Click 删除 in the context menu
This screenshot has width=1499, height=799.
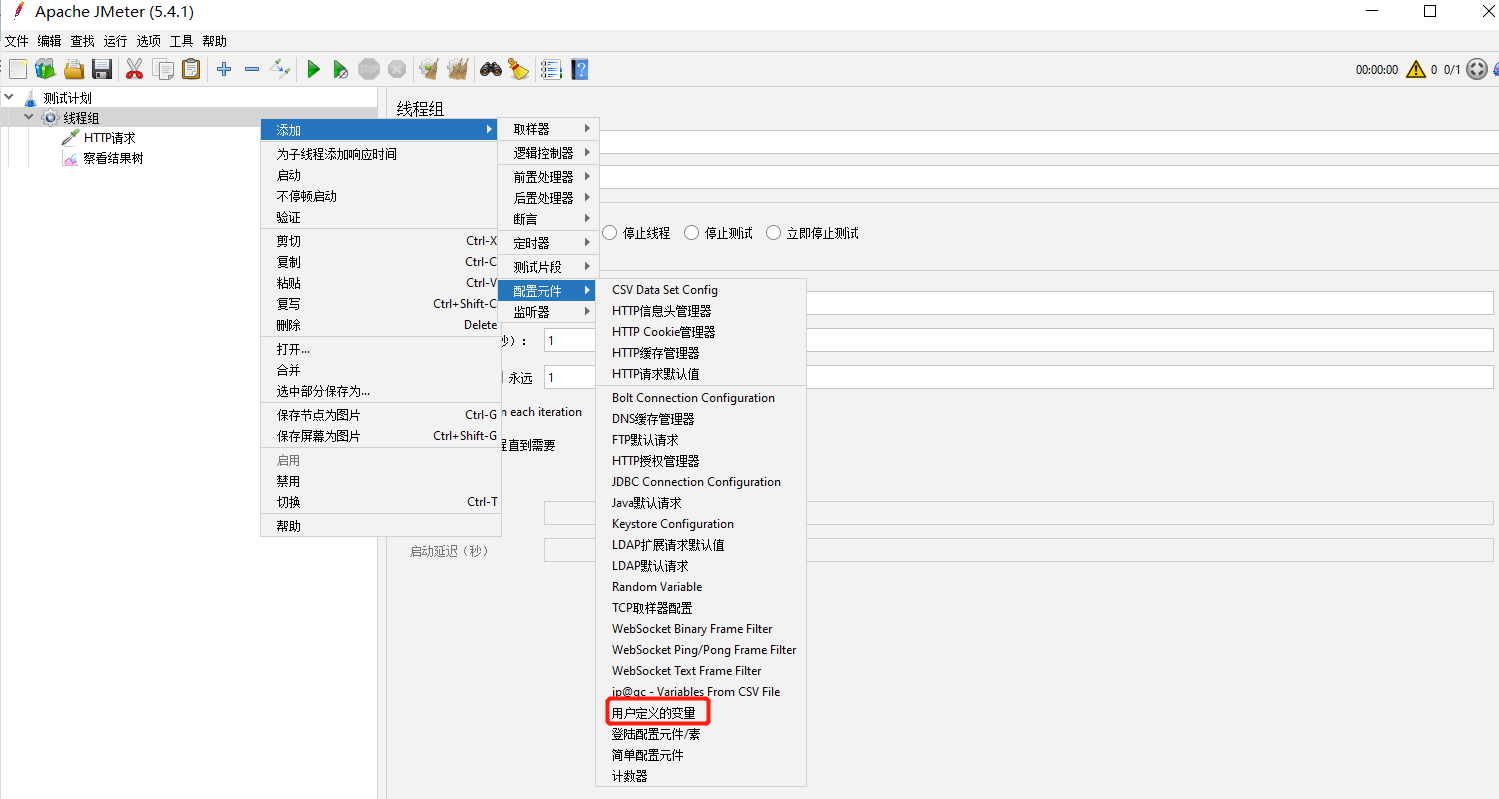point(288,325)
